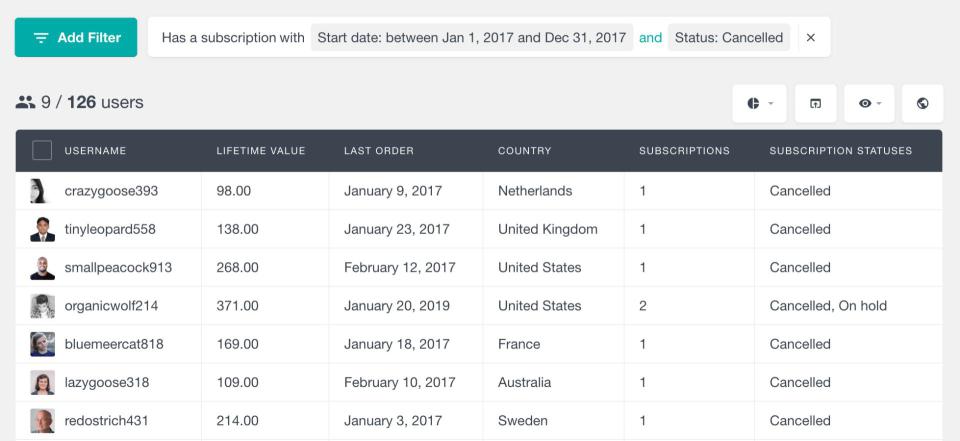Edit the Start date filter condition
The image size is (960, 441).
471,38
